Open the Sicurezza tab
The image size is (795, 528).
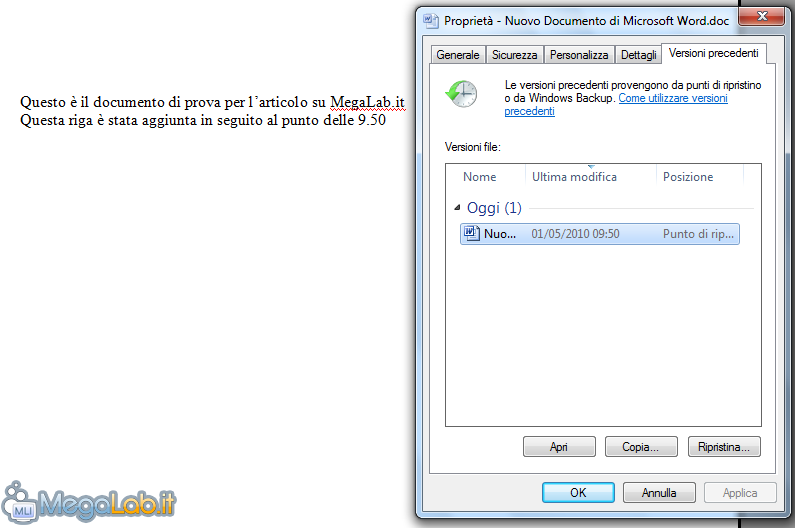(514, 55)
